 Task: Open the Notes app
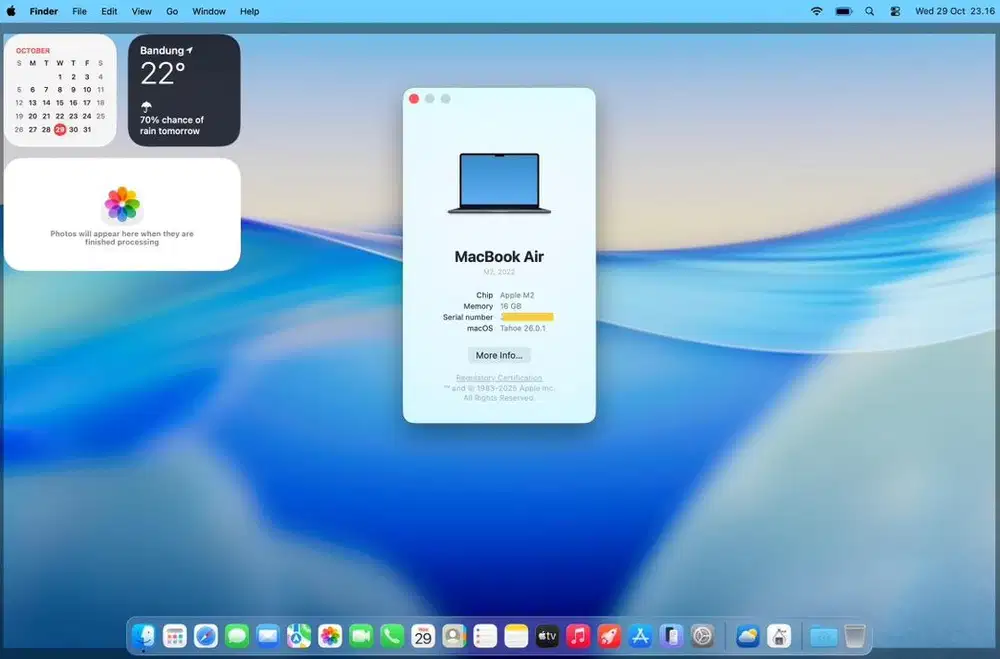pyautogui.click(x=516, y=636)
